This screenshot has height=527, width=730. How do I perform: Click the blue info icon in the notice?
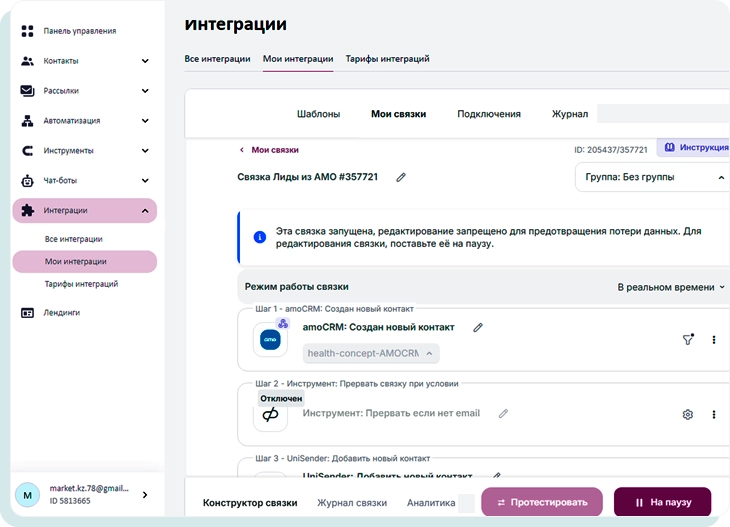point(260,237)
